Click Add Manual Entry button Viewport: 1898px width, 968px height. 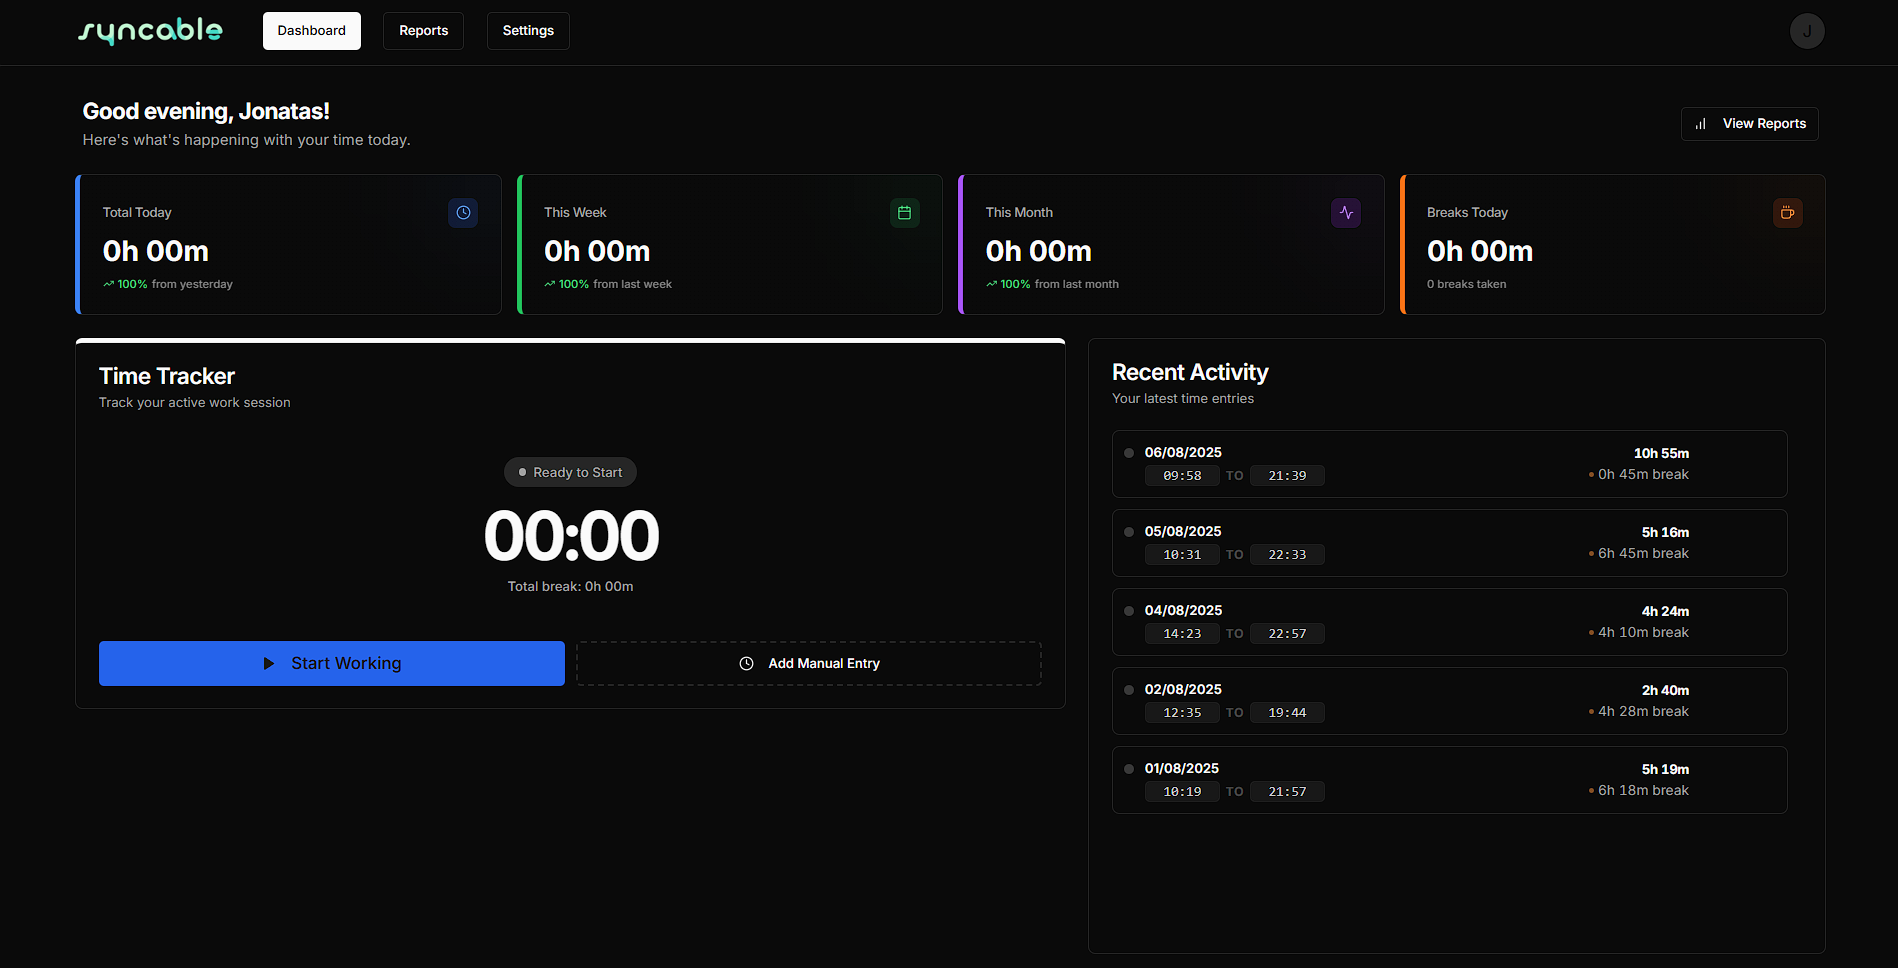tap(808, 664)
